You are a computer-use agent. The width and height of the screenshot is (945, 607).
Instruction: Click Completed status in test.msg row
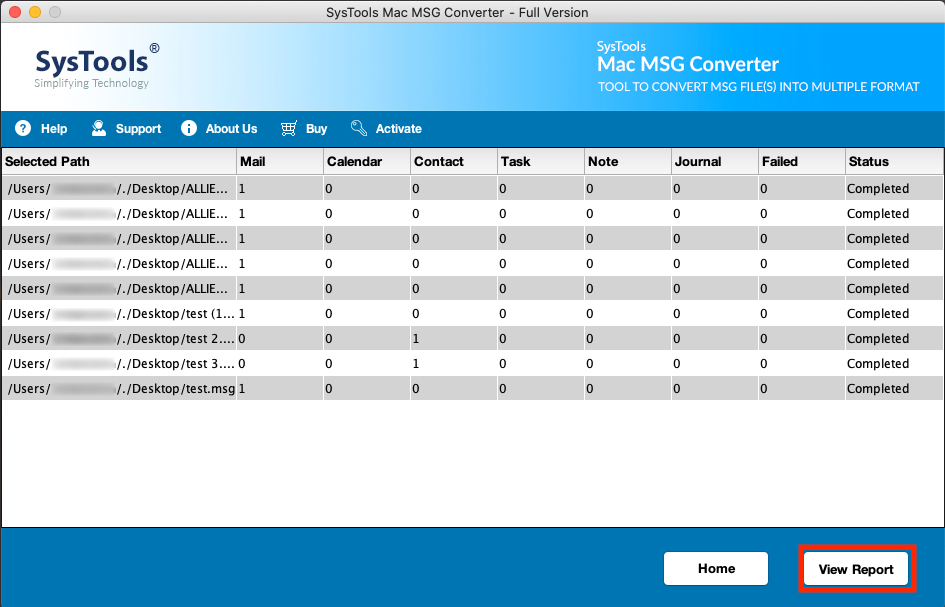click(x=878, y=389)
